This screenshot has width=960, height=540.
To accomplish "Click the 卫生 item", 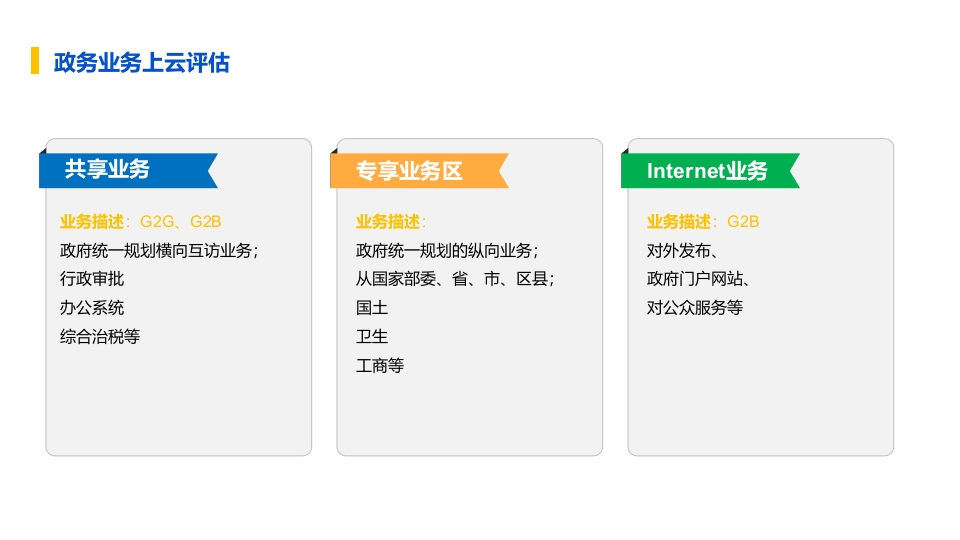I will pos(372,336).
